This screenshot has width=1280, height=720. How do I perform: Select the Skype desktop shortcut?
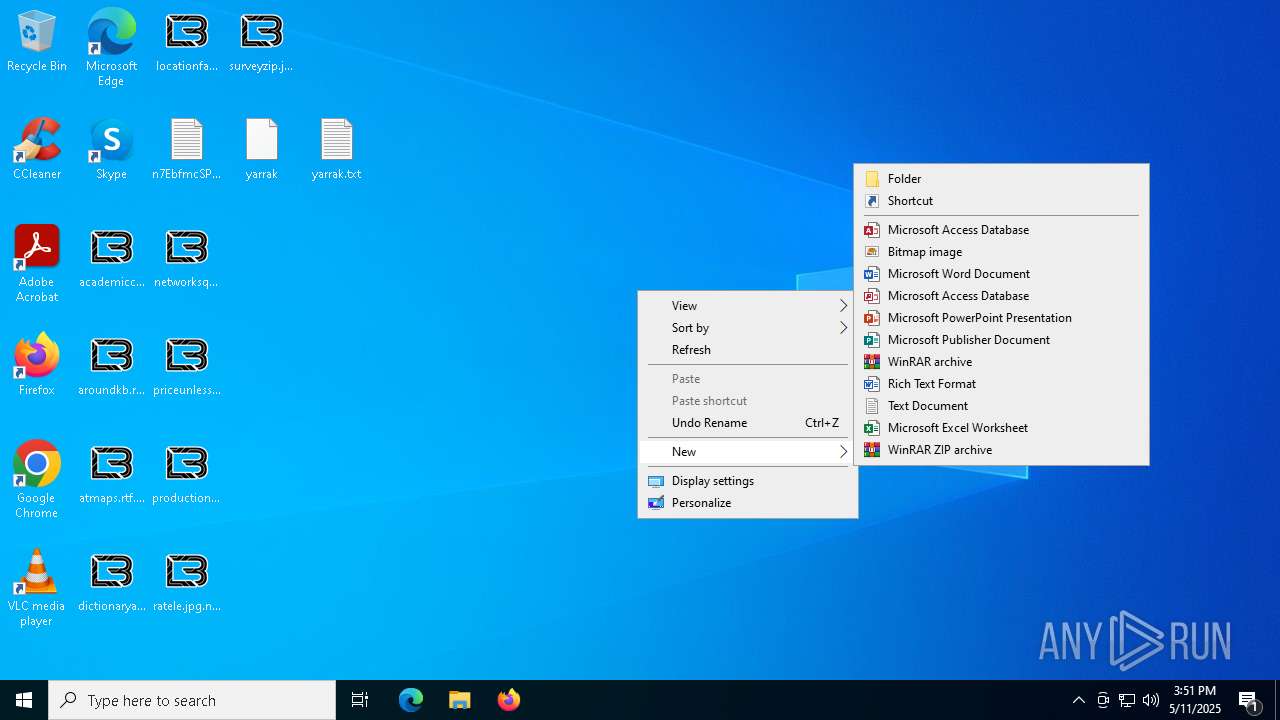coord(111,150)
